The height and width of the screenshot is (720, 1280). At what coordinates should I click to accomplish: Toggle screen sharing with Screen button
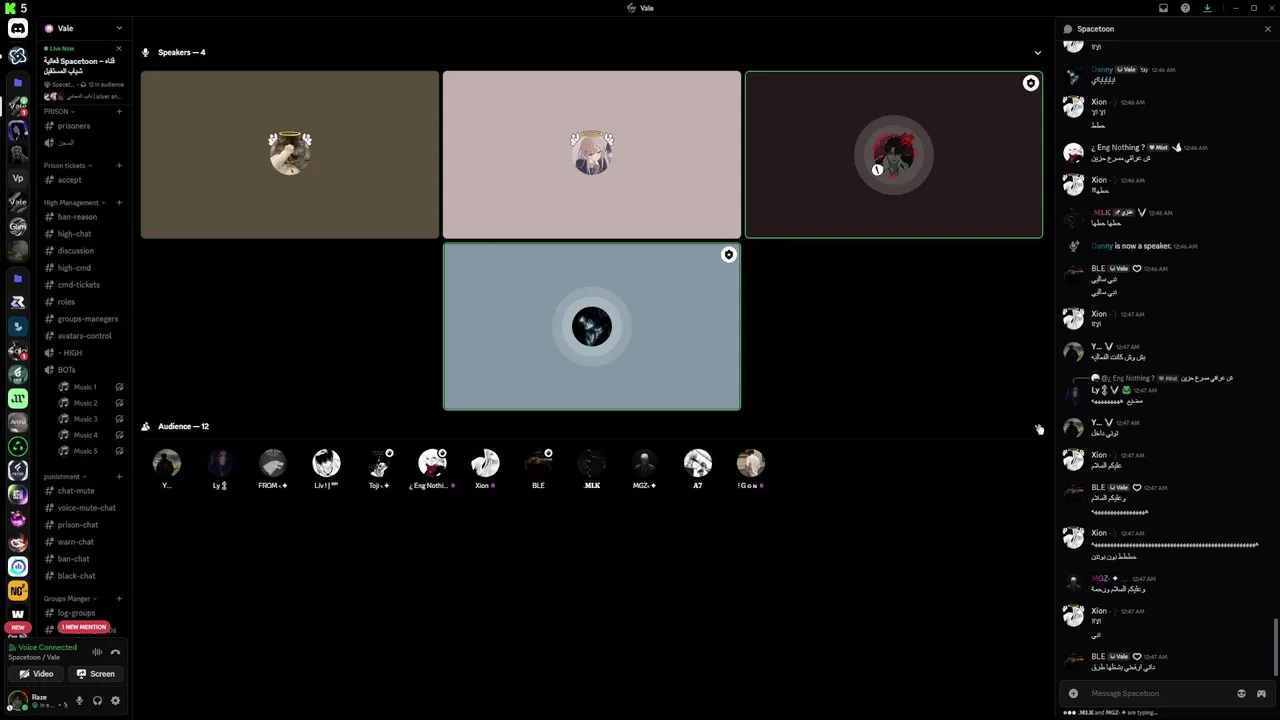96,674
